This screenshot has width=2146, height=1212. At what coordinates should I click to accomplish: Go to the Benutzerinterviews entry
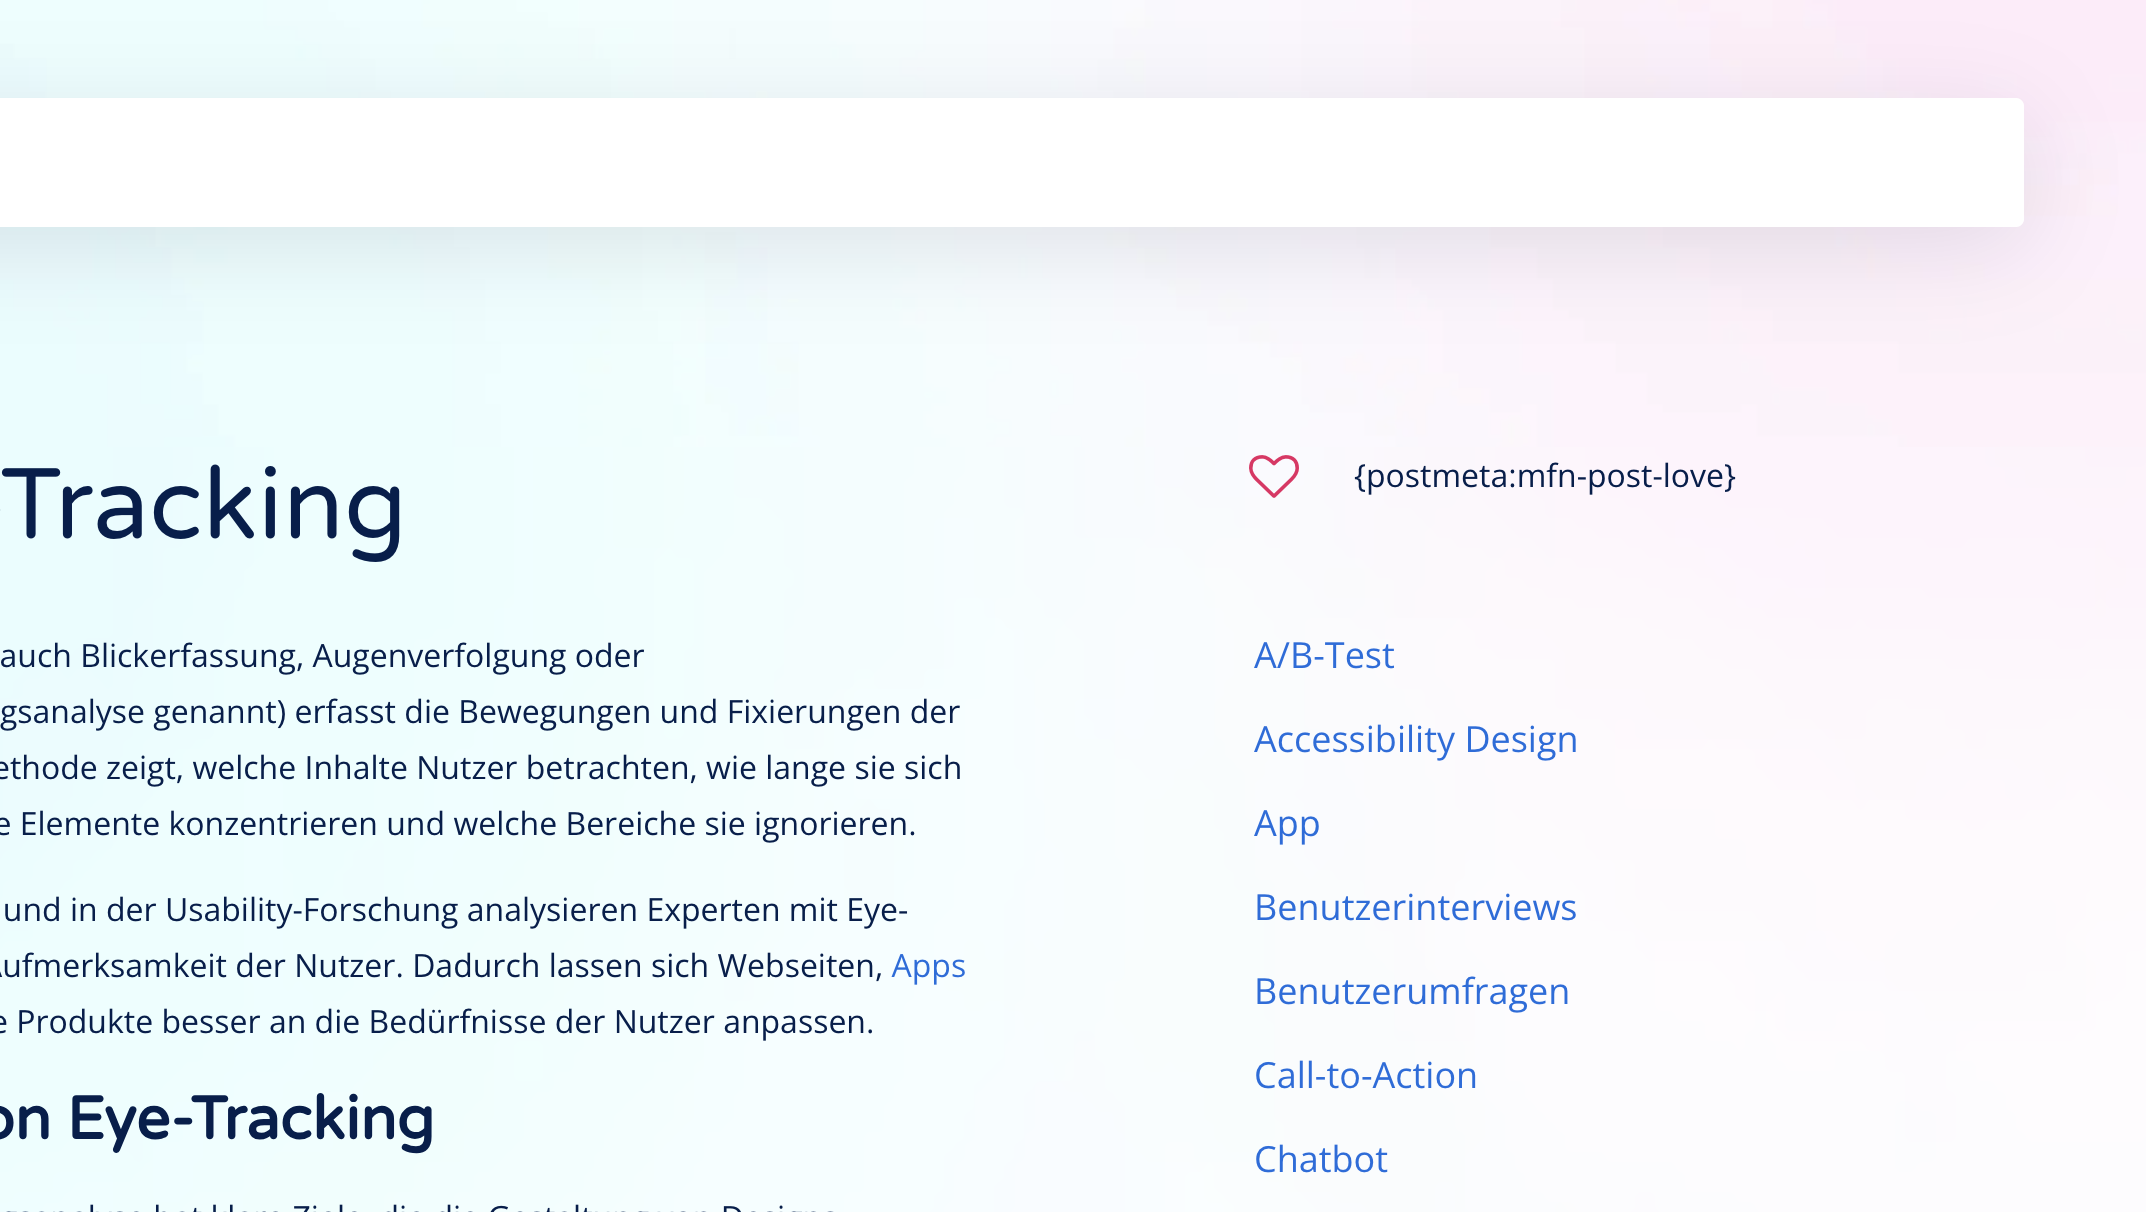click(1414, 908)
